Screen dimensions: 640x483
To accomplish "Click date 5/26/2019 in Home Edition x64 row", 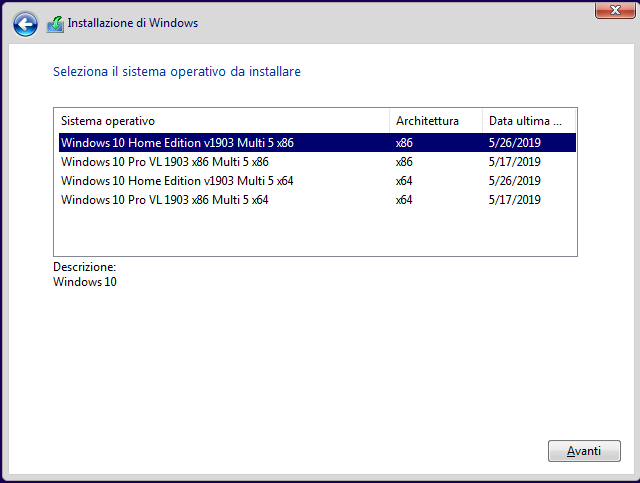I will pyautogui.click(x=515, y=180).
